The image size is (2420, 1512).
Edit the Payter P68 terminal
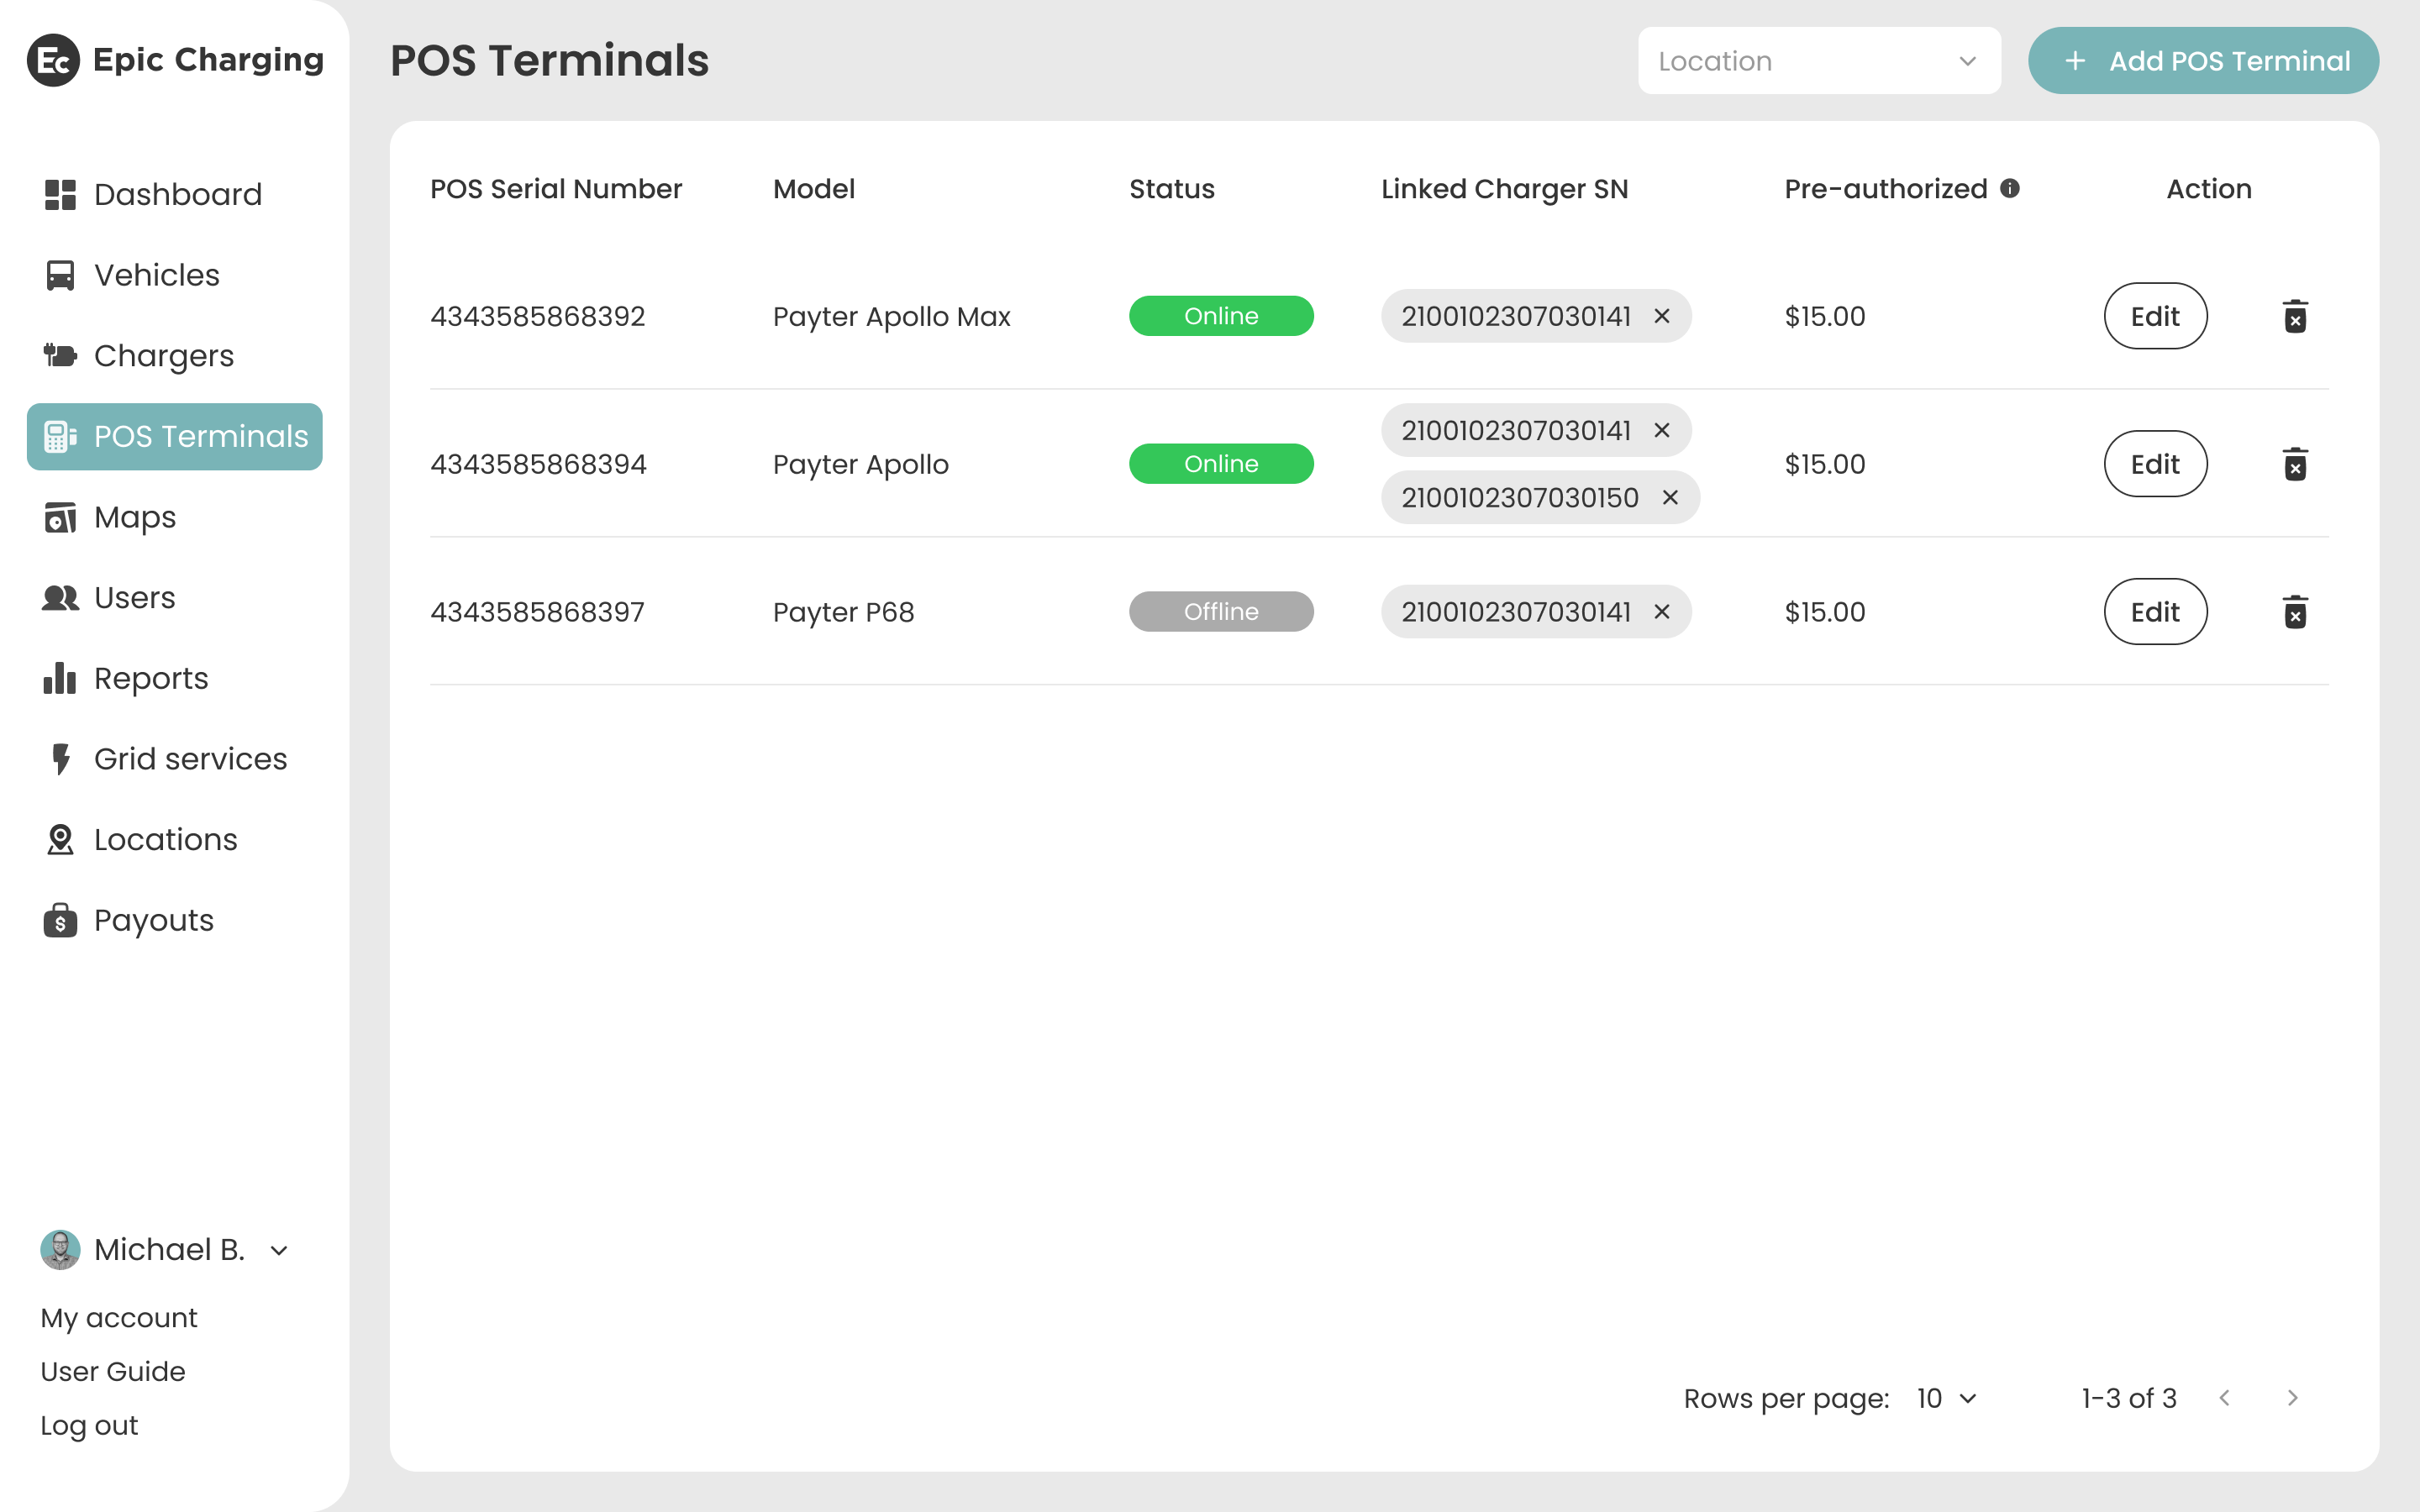[x=2155, y=612]
